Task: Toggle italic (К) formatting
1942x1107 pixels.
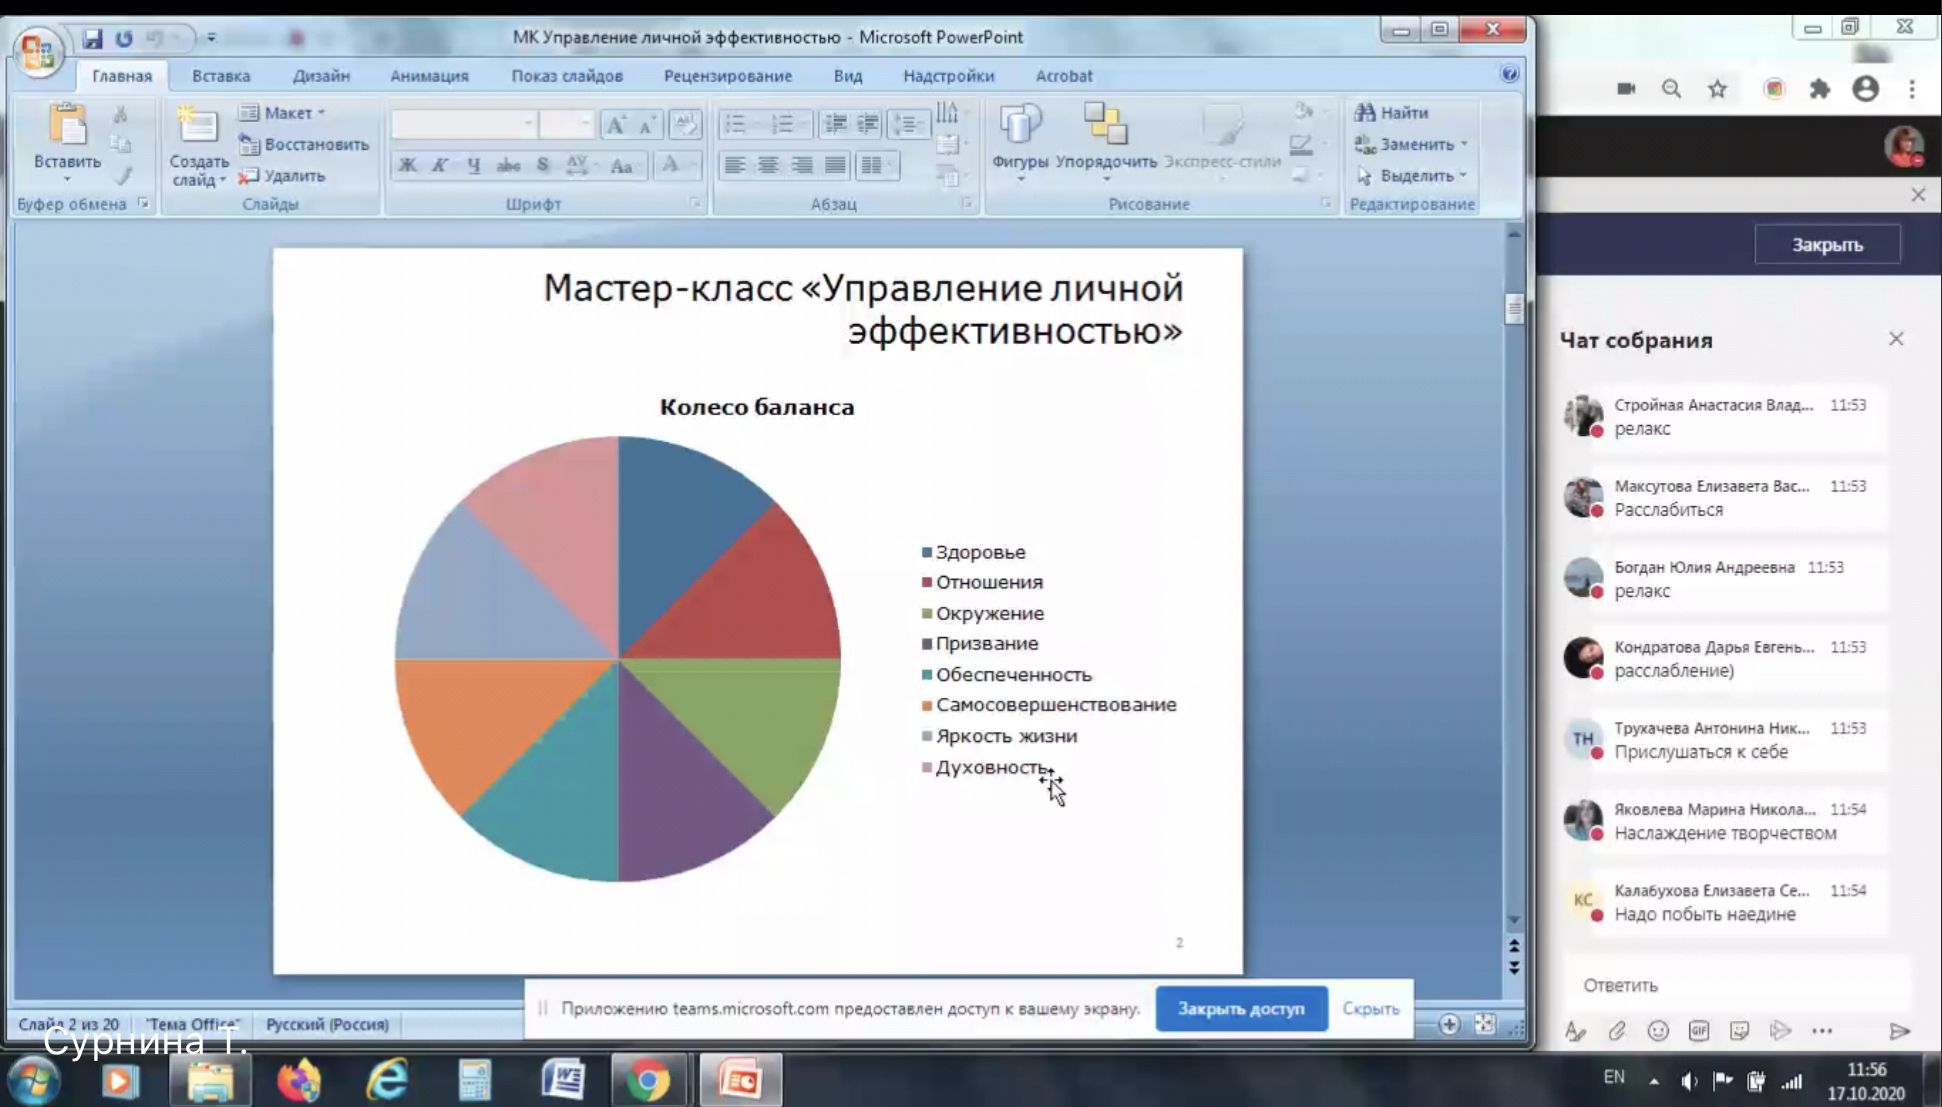Action: click(x=440, y=166)
